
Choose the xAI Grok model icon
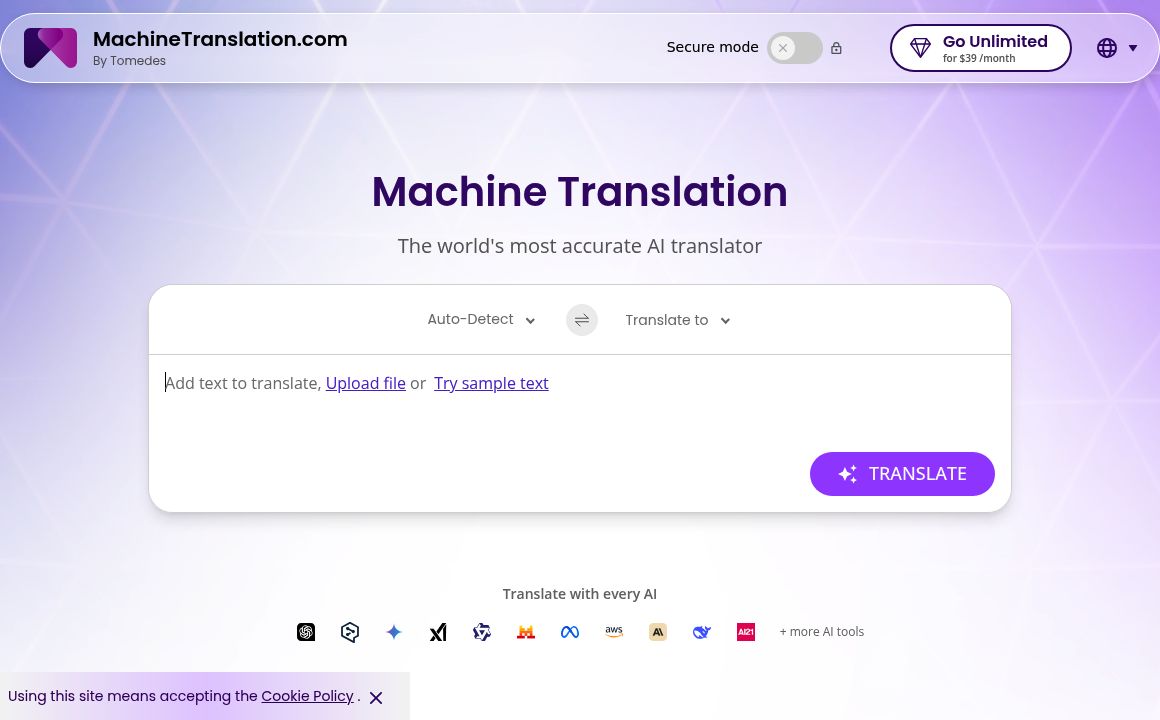point(438,632)
